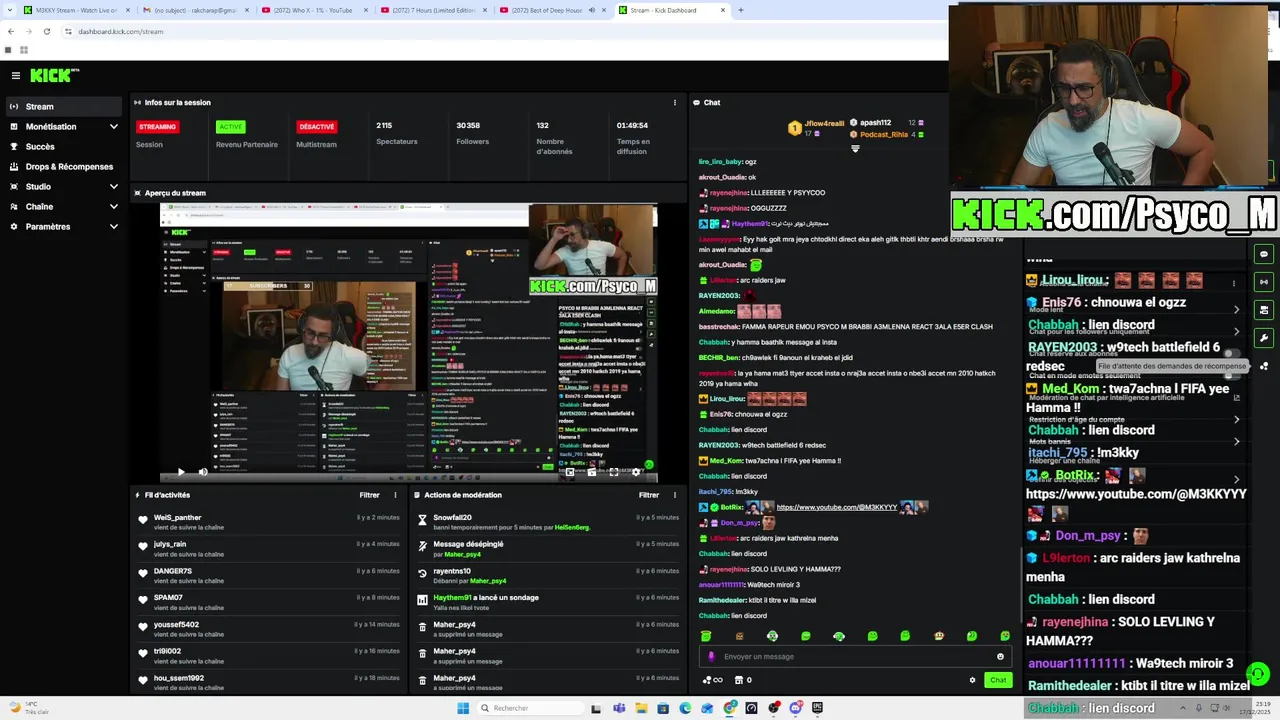Switch to Best of Deep House tab
1280x720 pixels.
point(552,10)
